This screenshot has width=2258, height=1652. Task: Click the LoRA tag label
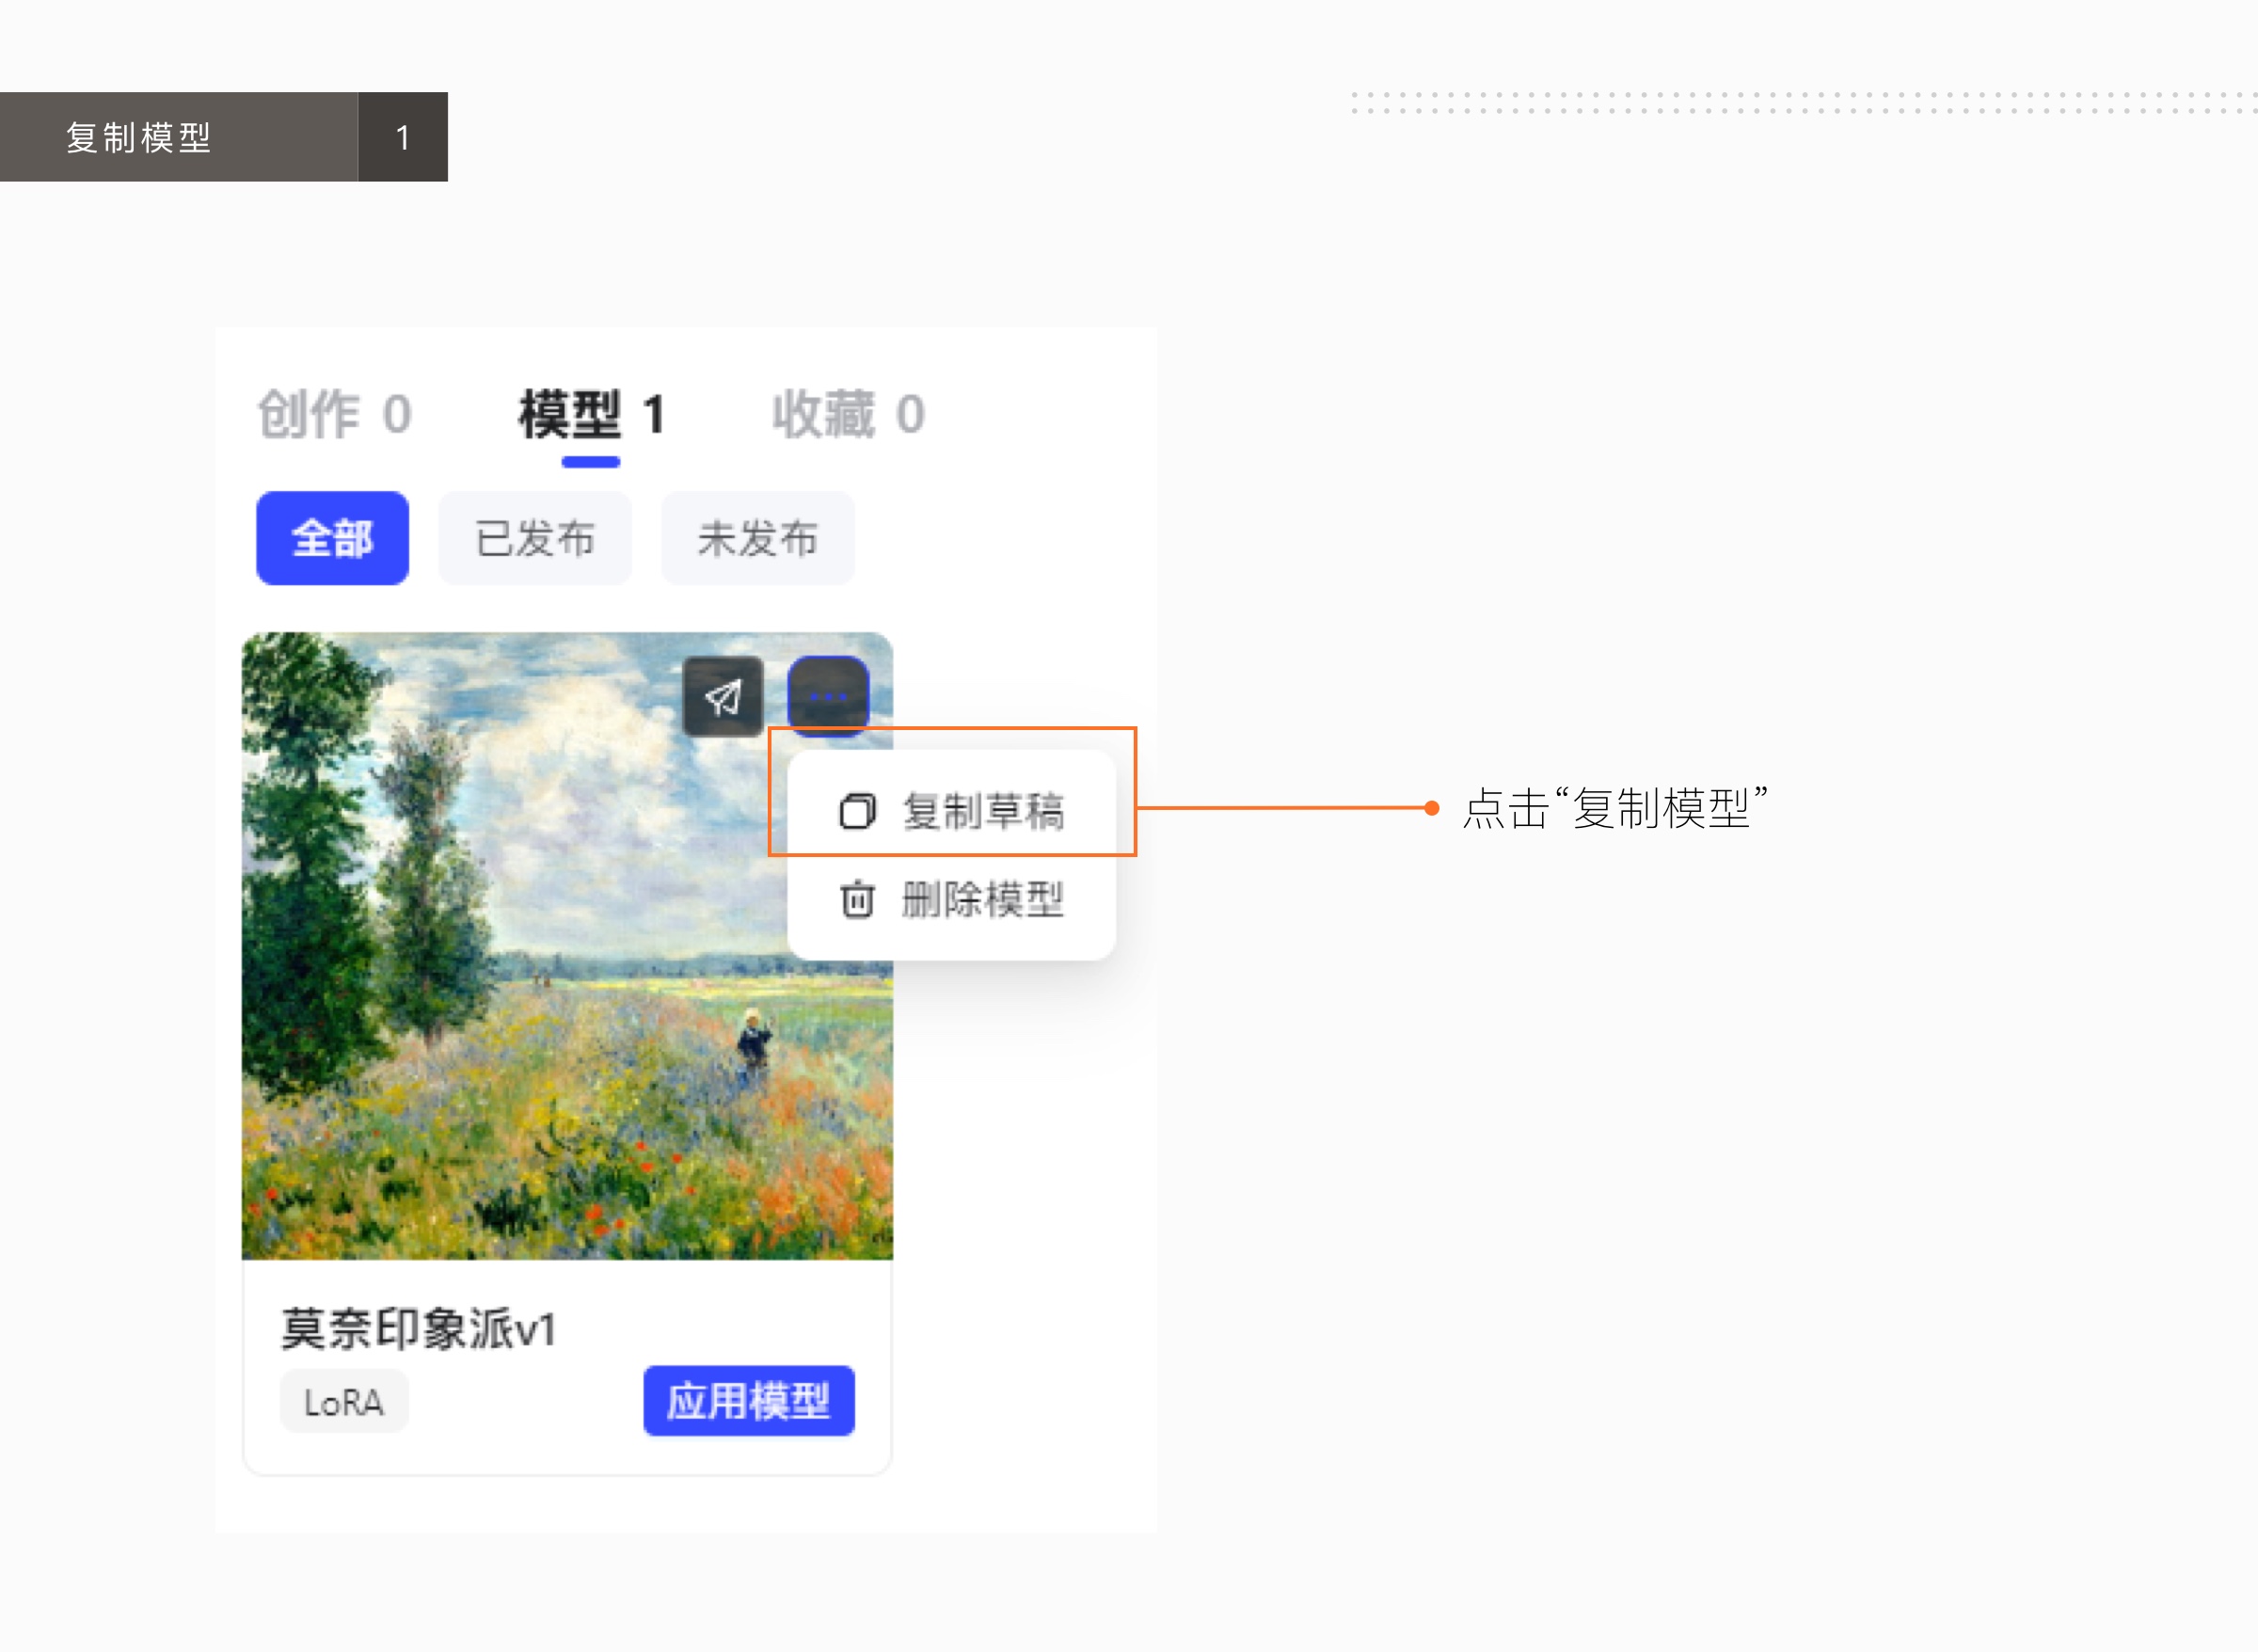(x=343, y=1401)
